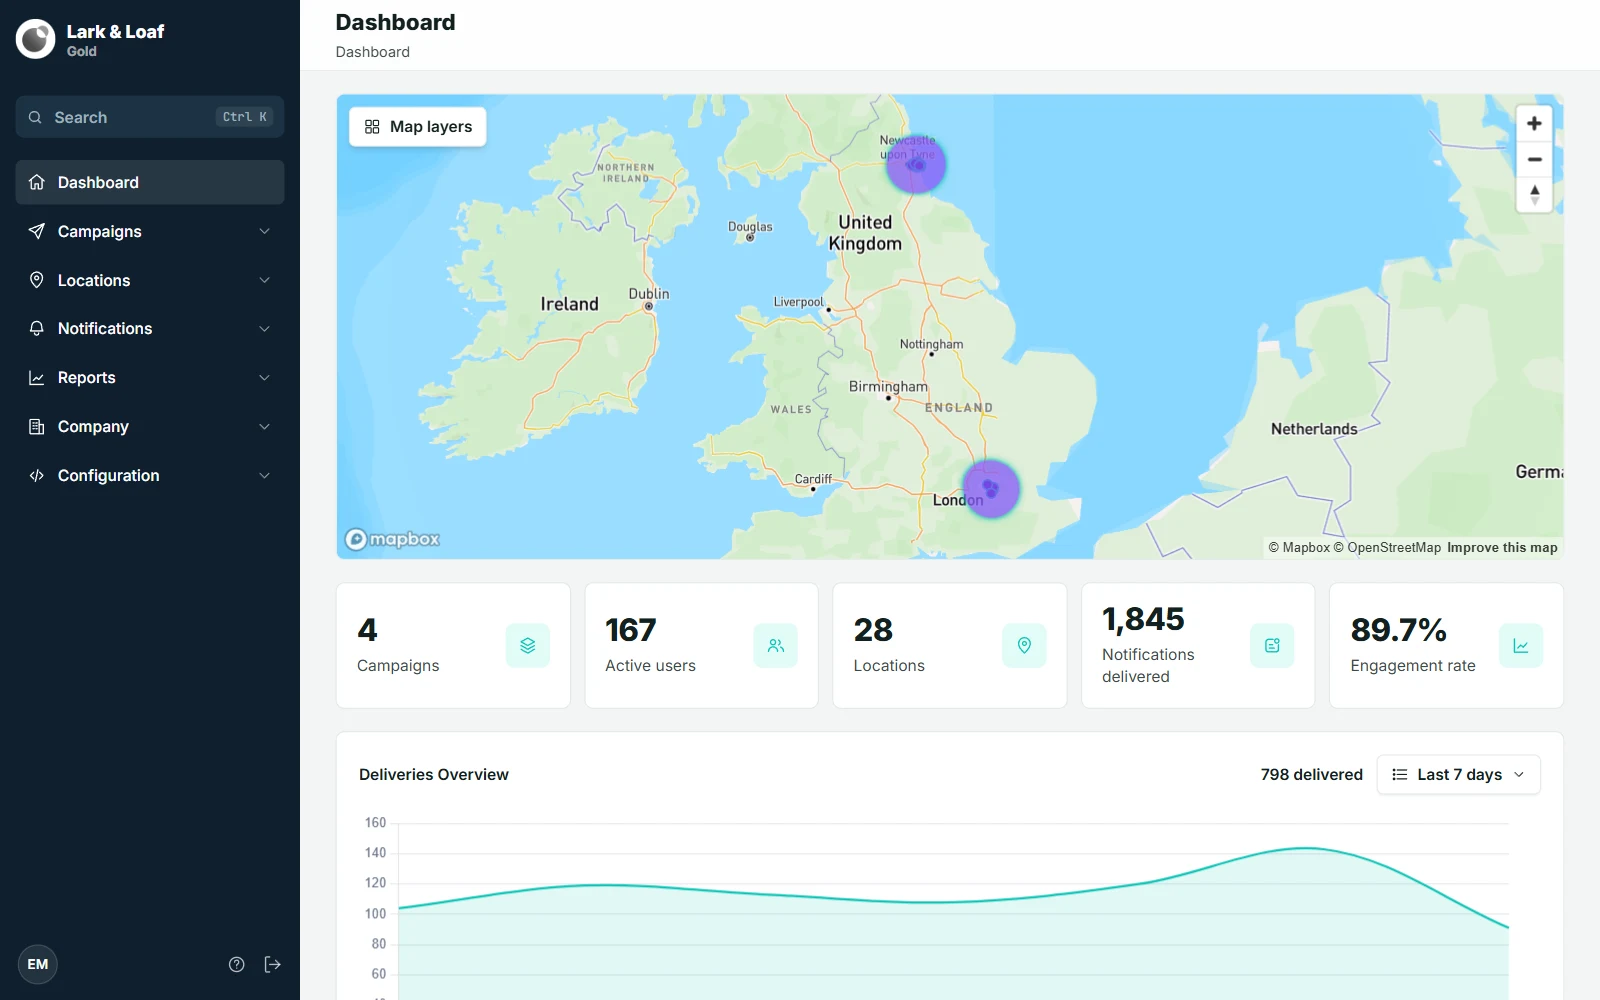Expand the Campaigns menu chevron
This screenshot has width=1600, height=1000.
tap(265, 231)
